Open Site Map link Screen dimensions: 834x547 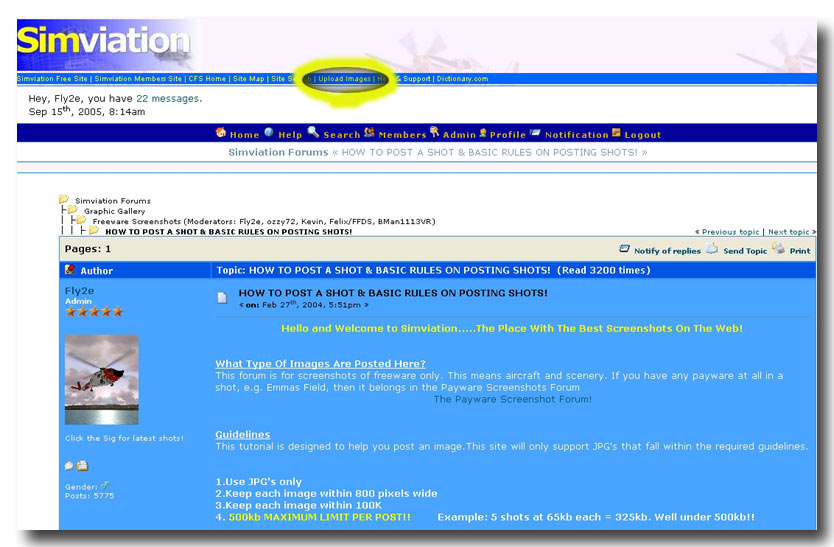[x=248, y=79]
